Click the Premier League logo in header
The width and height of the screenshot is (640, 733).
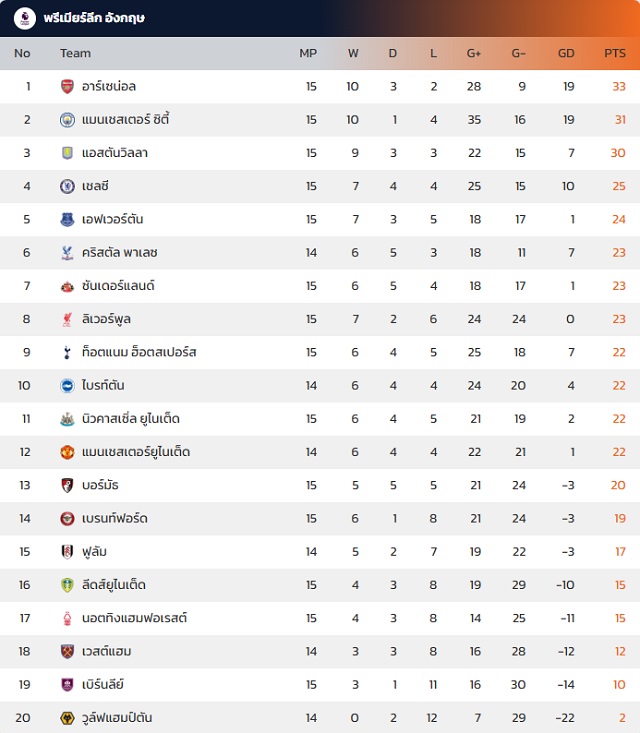25,18
